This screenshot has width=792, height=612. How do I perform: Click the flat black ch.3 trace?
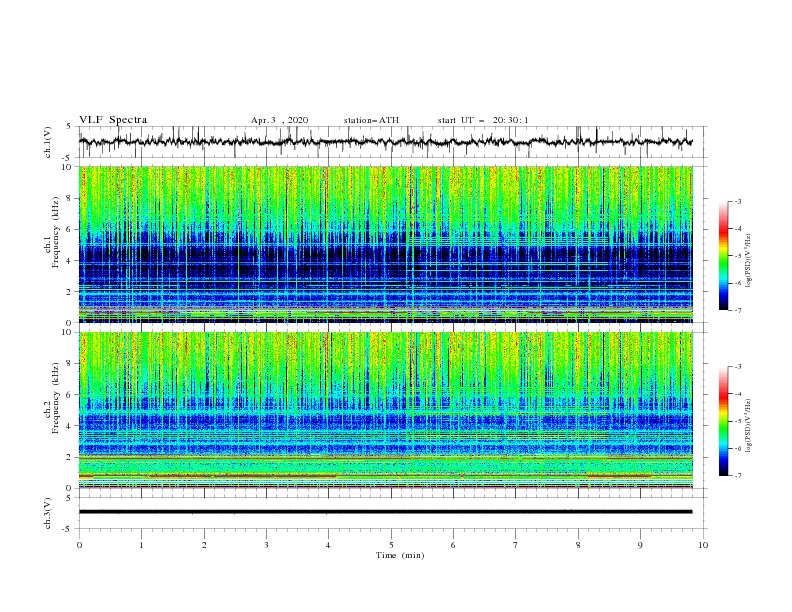[385, 512]
